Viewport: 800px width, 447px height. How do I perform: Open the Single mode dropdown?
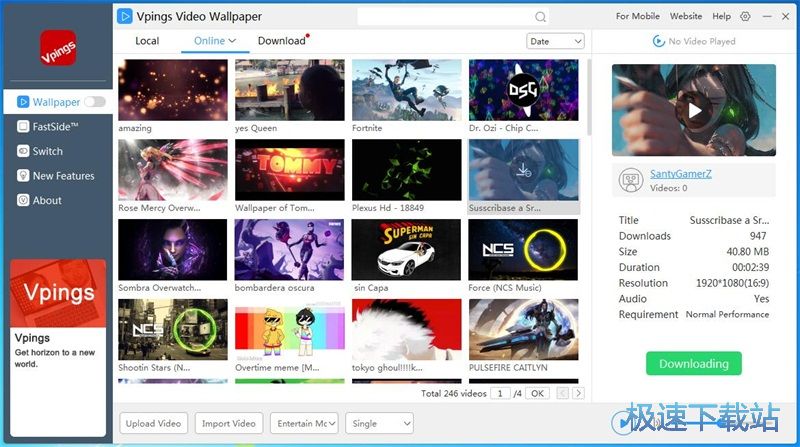coord(379,423)
